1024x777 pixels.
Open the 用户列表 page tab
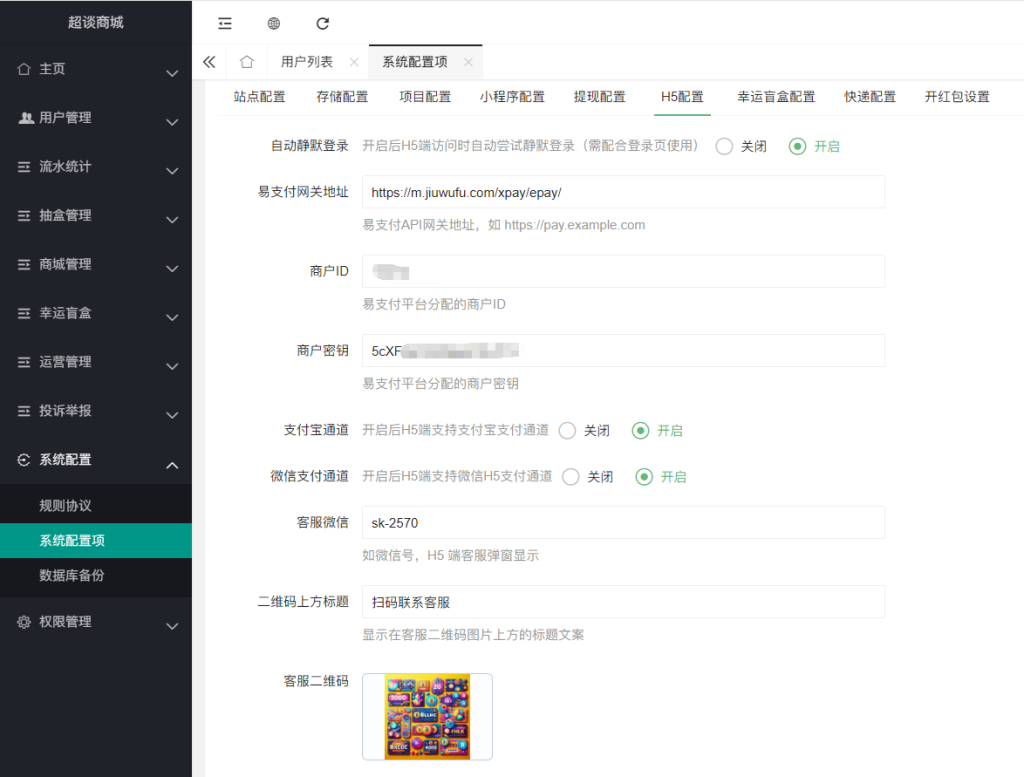(x=307, y=62)
